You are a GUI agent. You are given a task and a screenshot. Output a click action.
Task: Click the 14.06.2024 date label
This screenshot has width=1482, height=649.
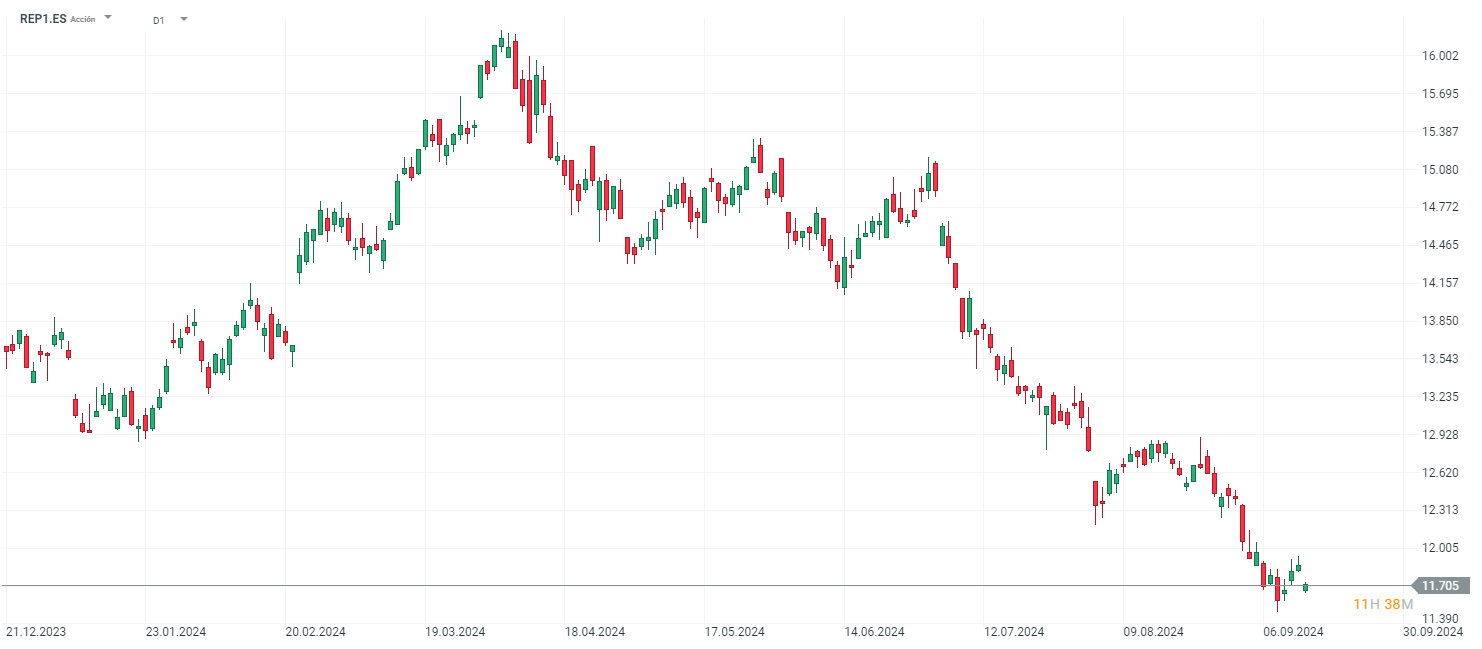click(874, 632)
